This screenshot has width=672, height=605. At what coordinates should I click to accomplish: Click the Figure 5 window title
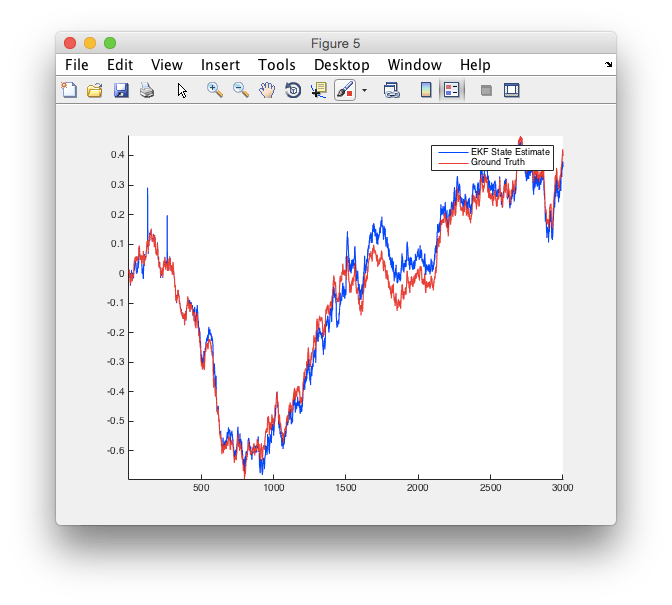click(335, 43)
